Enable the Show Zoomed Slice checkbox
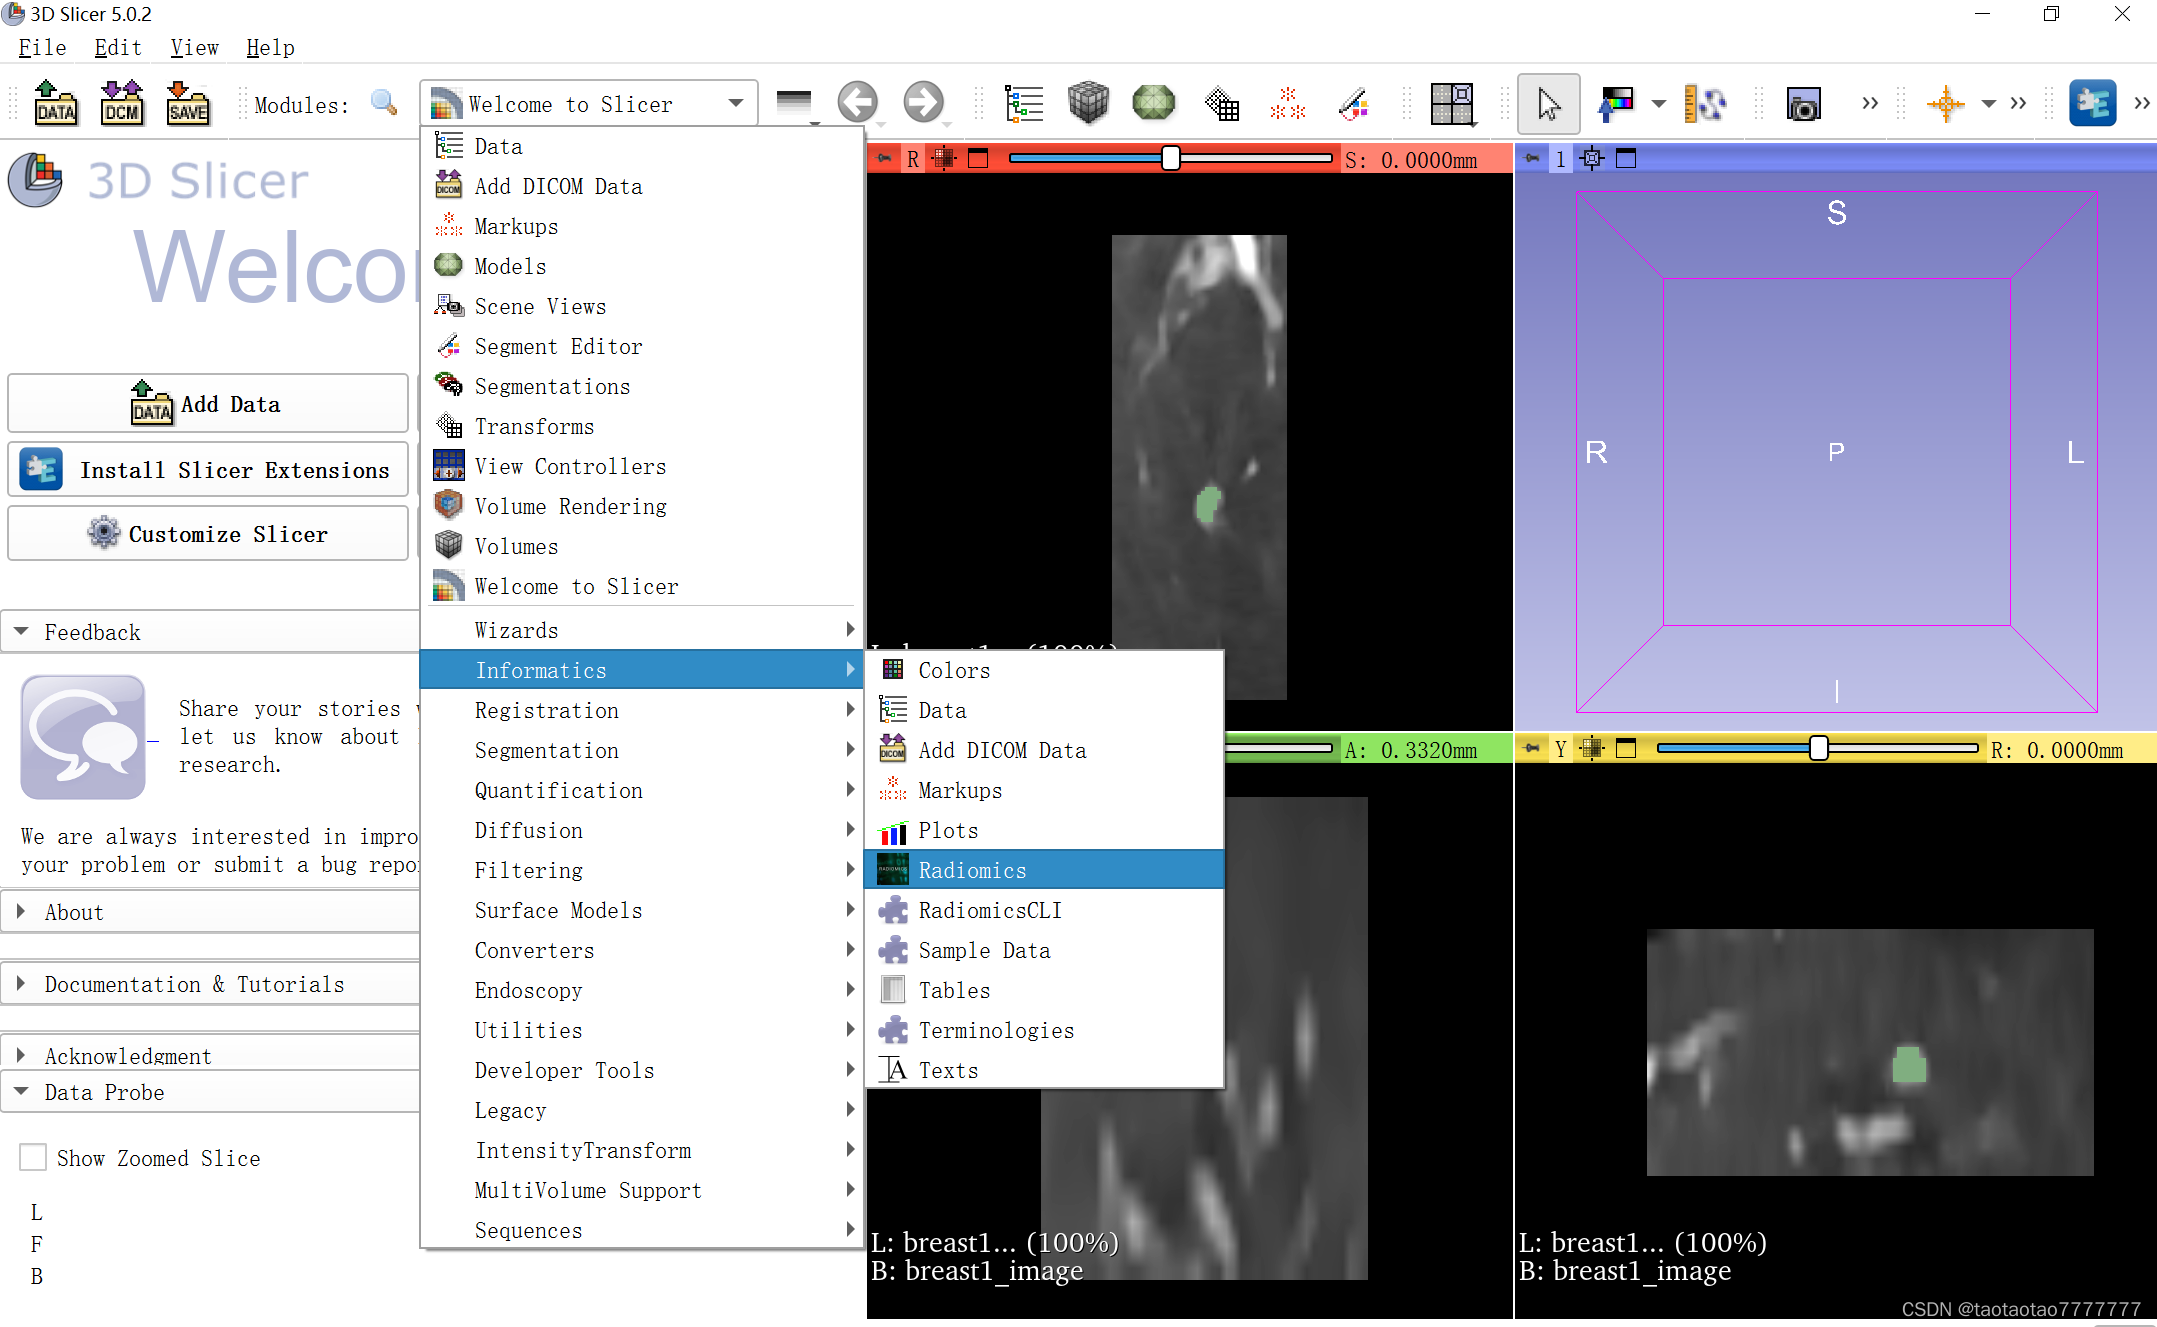2157x1327 pixels. (34, 1158)
